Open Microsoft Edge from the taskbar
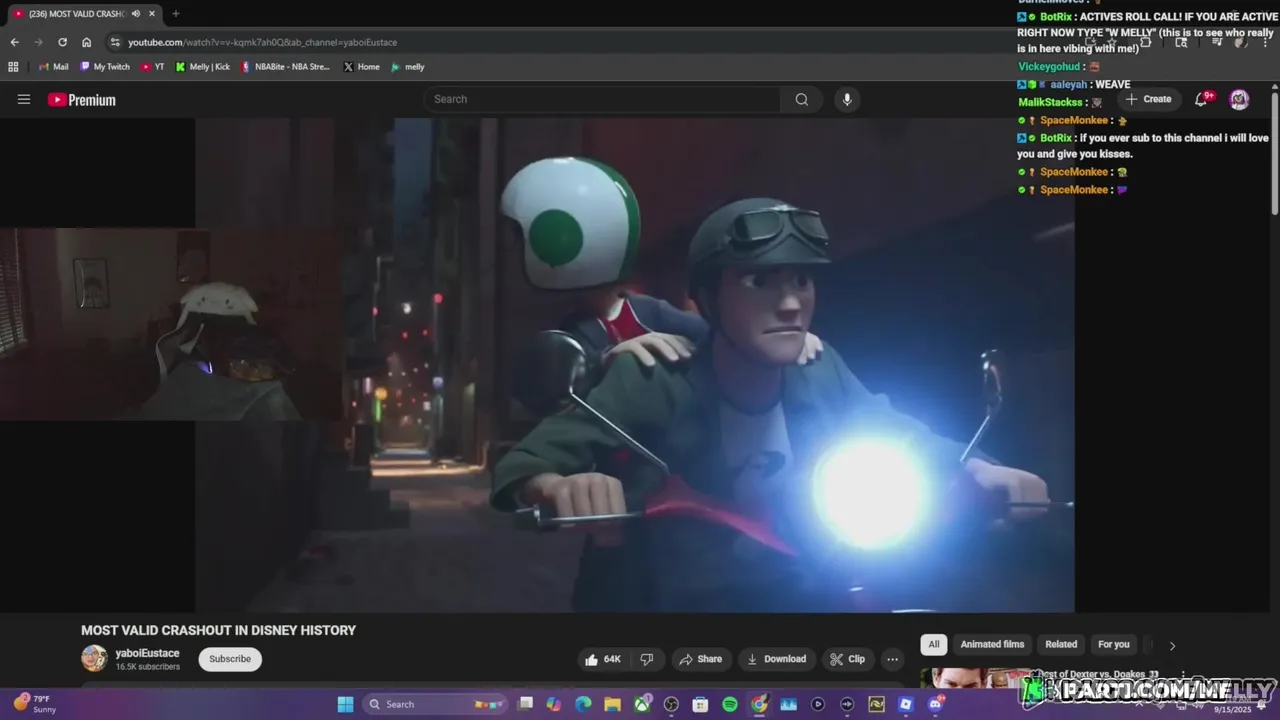1280x720 pixels. (583, 704)
